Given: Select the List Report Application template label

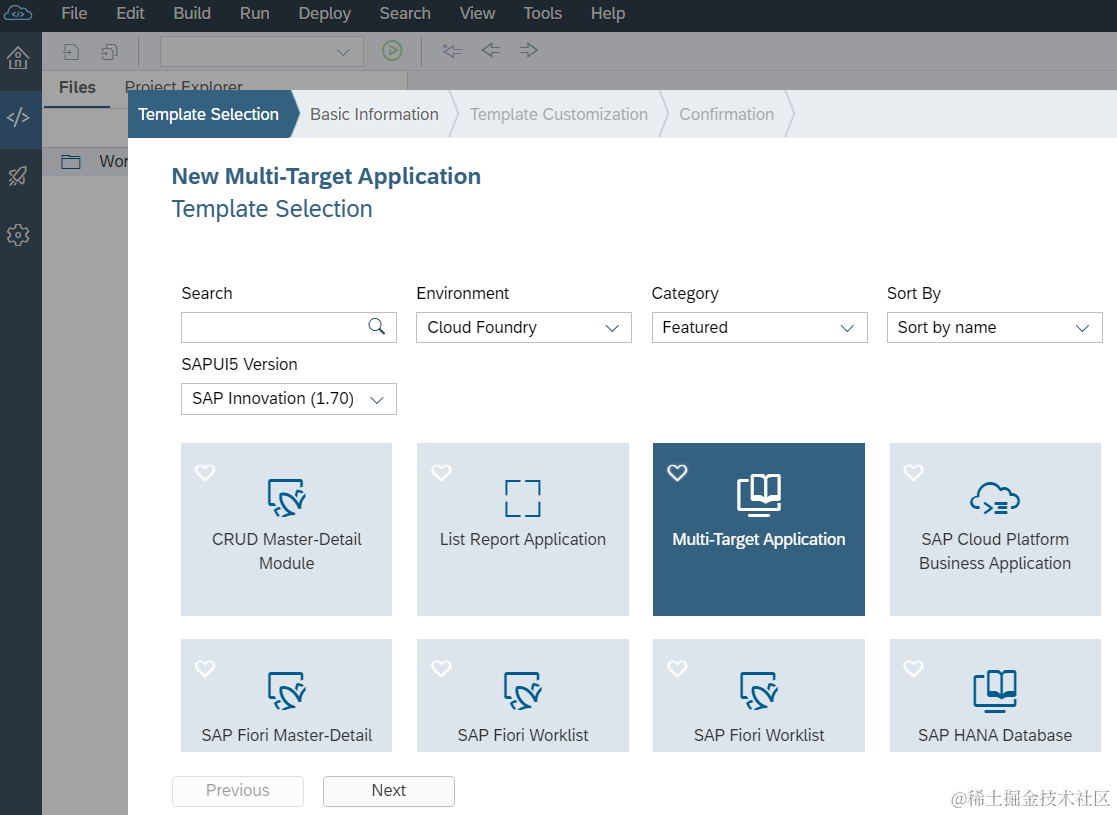Looking at the screenshot, I should (x=523, y=539).
